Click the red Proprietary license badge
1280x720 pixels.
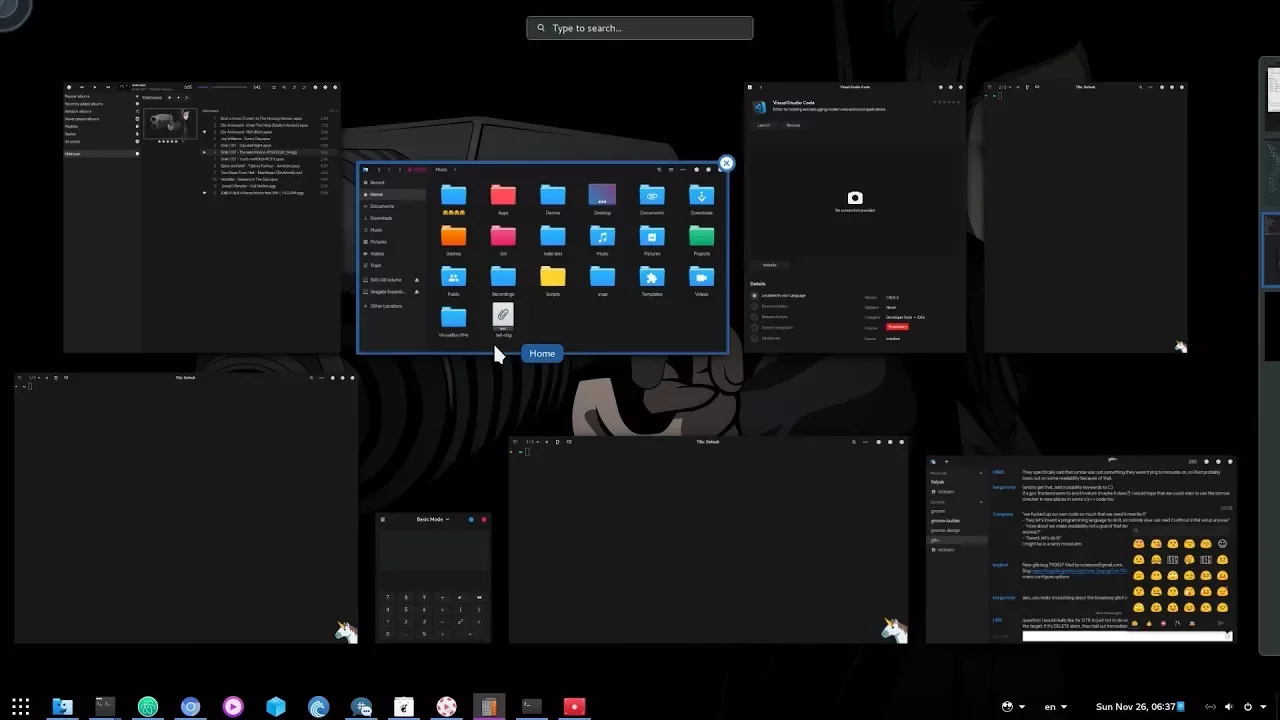(897, 327)
